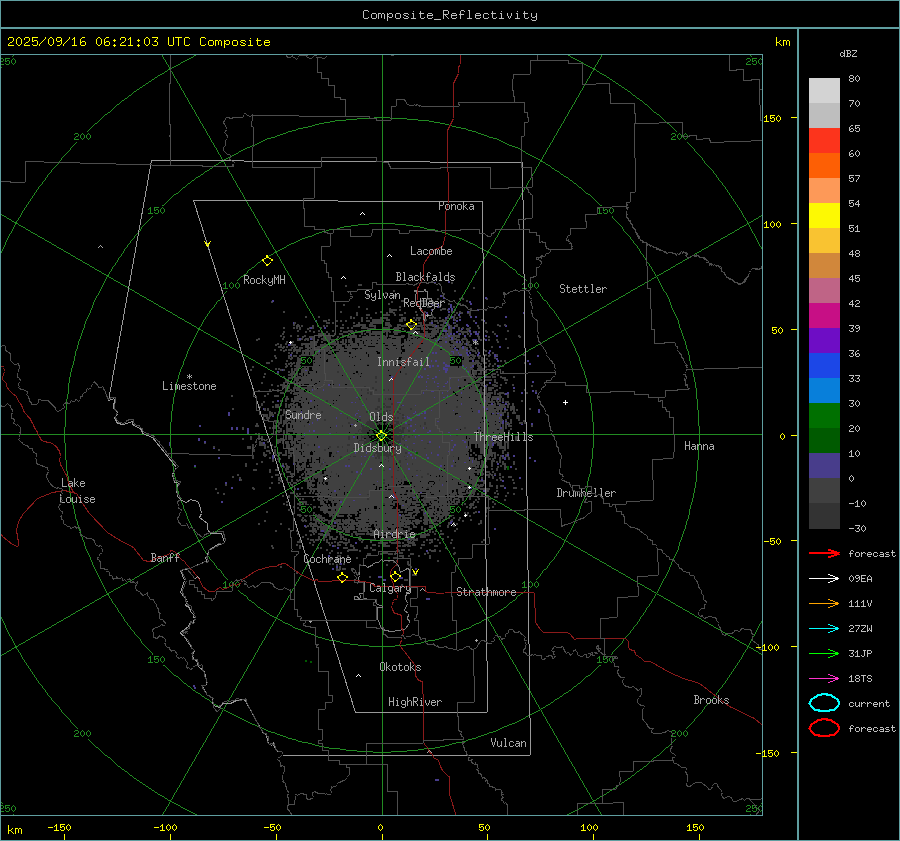The width and height of the screenshot is (900, 841).
Task: Click the cyan 'current' ellipse legend icon
Action: point(824,703)
